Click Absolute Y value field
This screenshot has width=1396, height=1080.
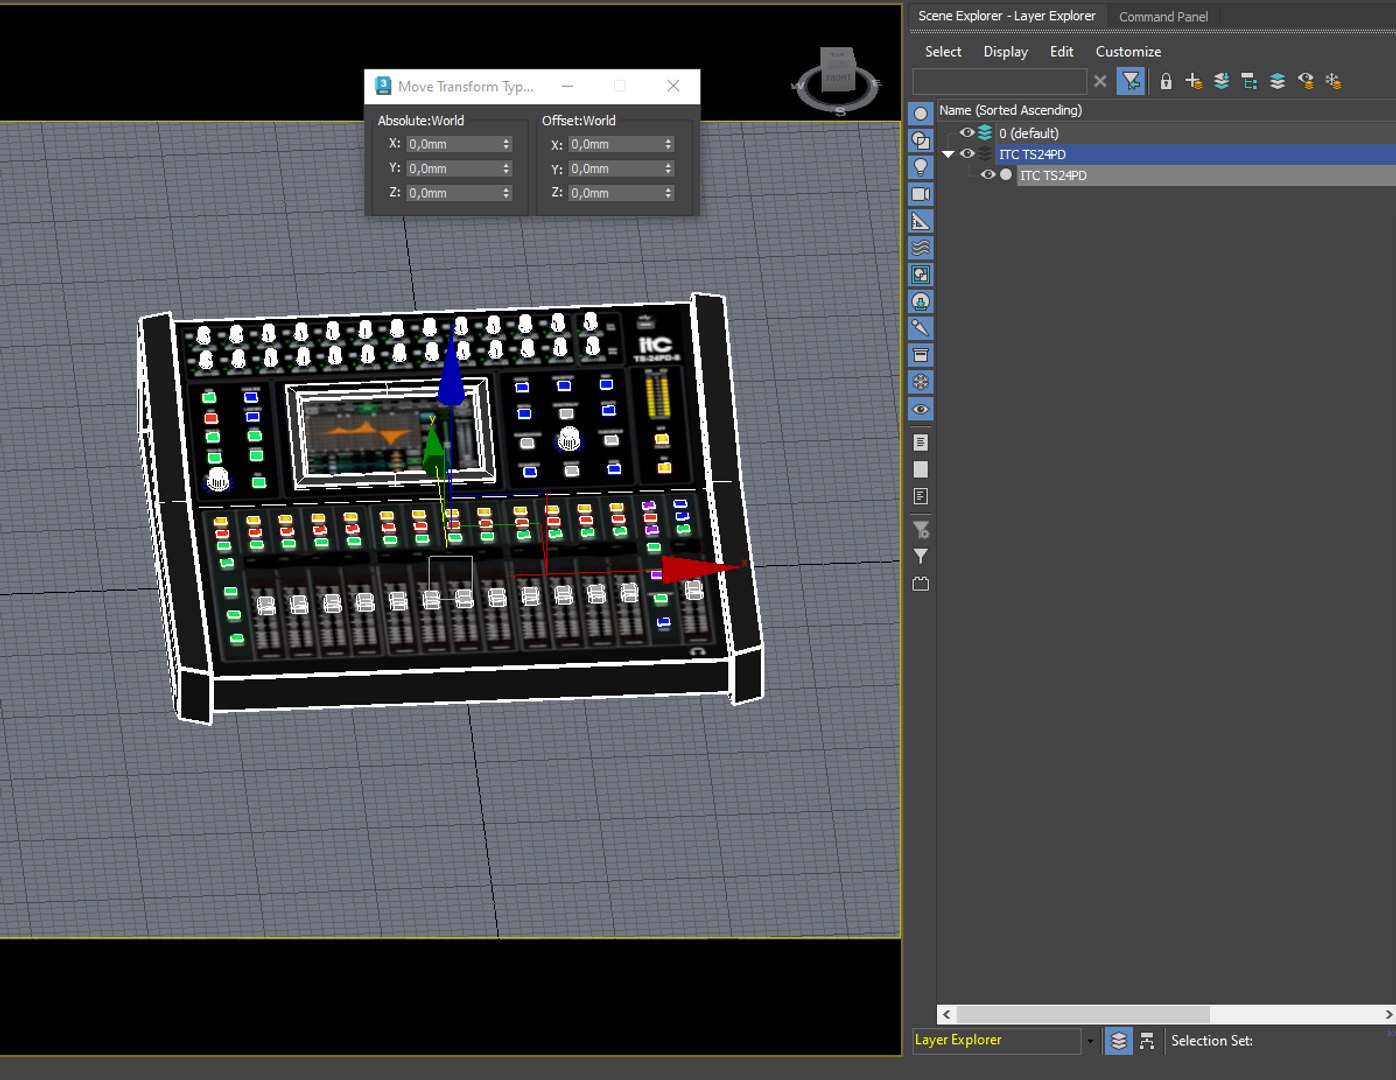click(x=452, y=168)
